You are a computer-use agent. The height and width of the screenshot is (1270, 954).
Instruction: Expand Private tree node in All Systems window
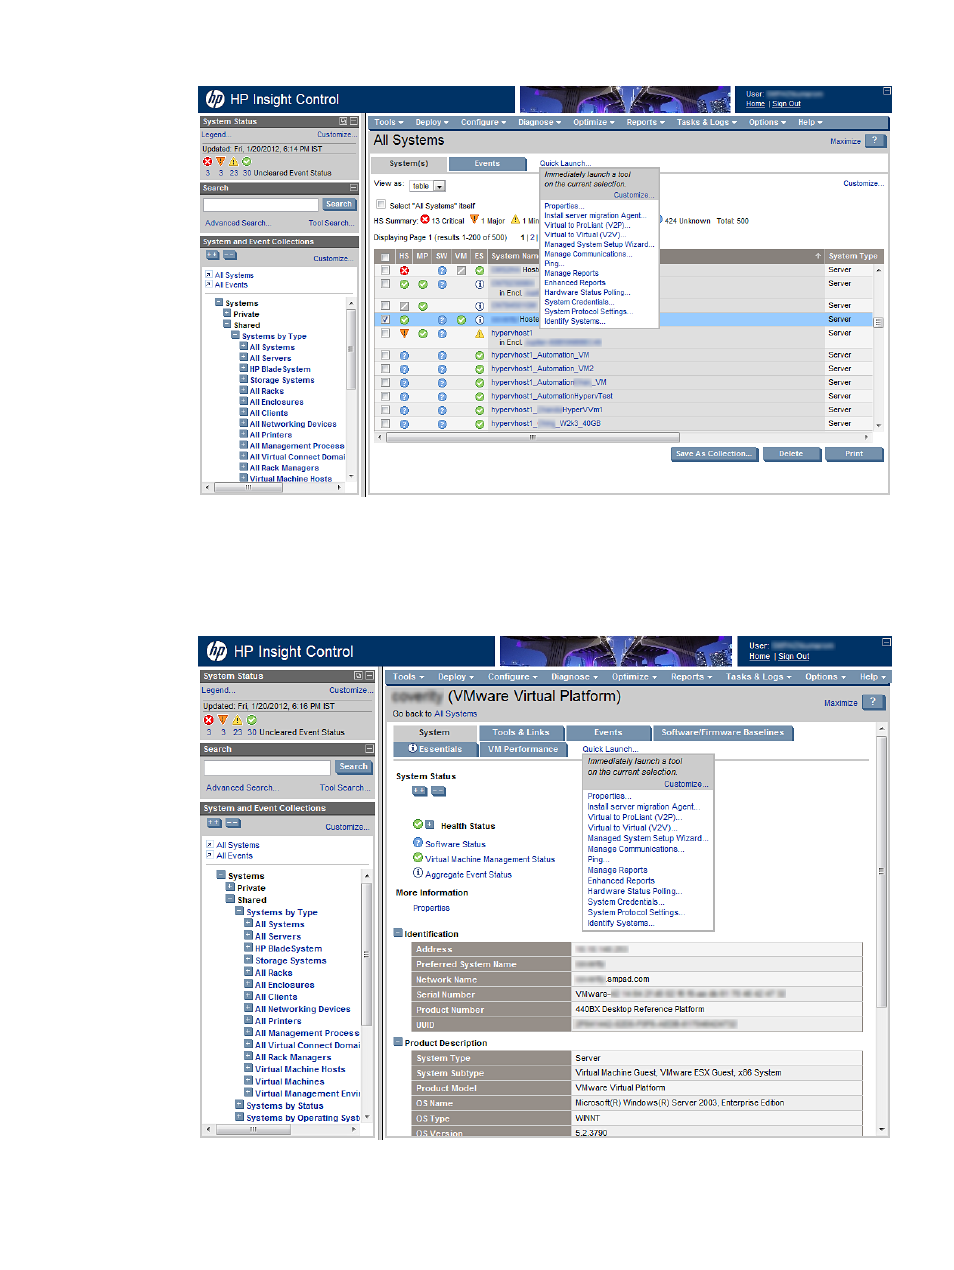[x=227, y=313]
